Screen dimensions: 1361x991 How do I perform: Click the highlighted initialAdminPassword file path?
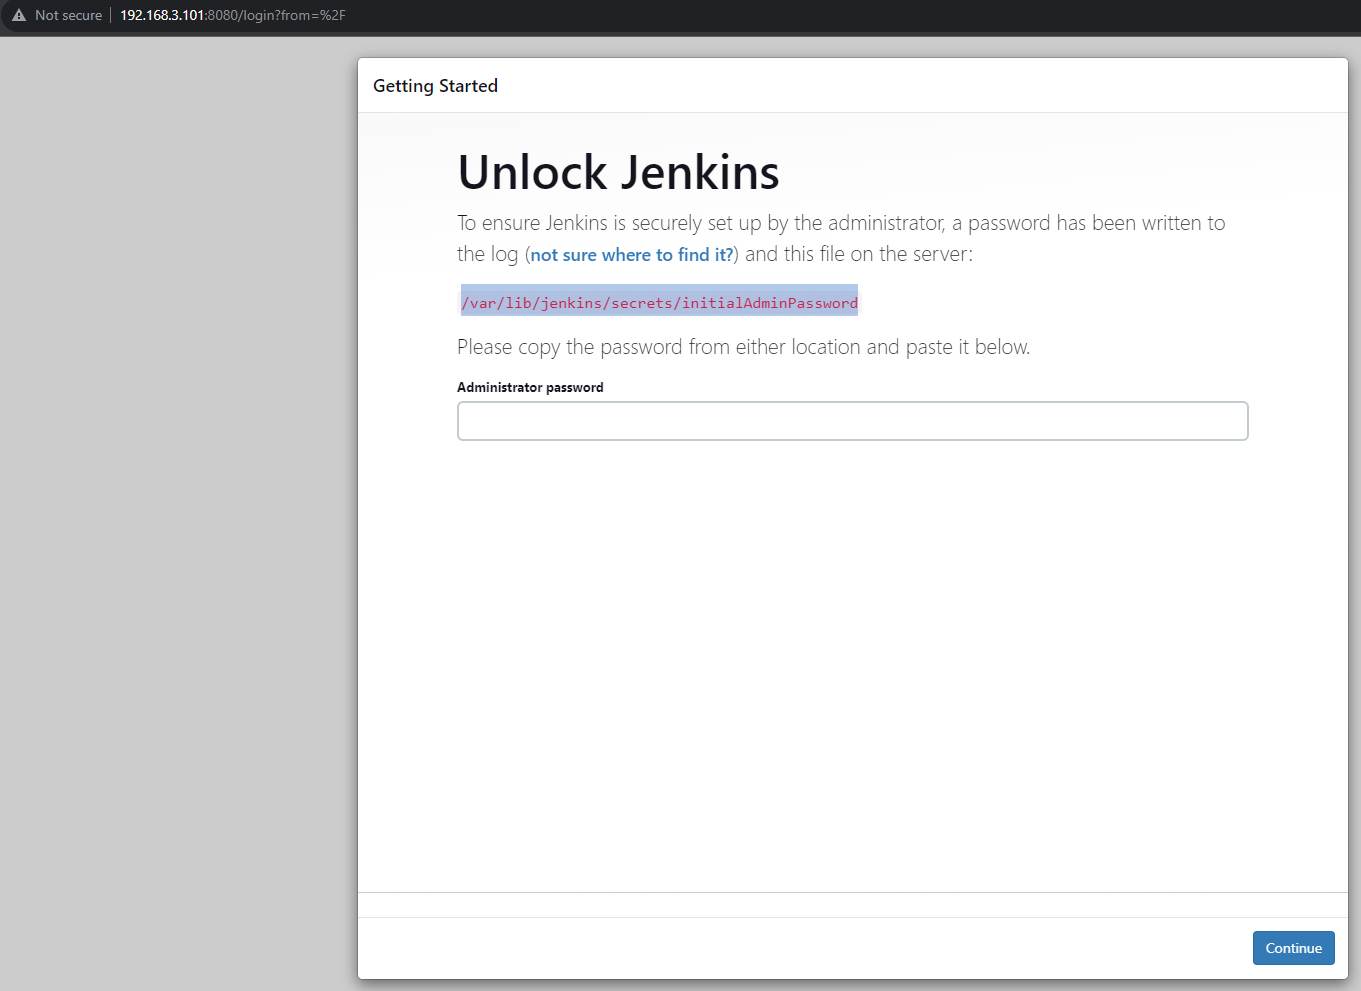coord(659,303)
